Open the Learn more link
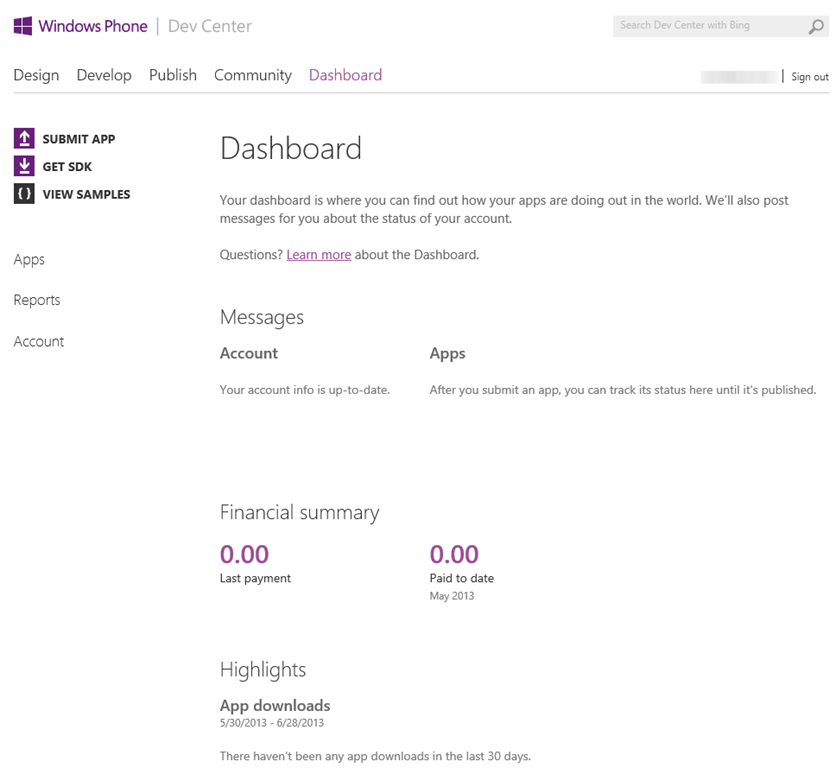 (318, 255)
